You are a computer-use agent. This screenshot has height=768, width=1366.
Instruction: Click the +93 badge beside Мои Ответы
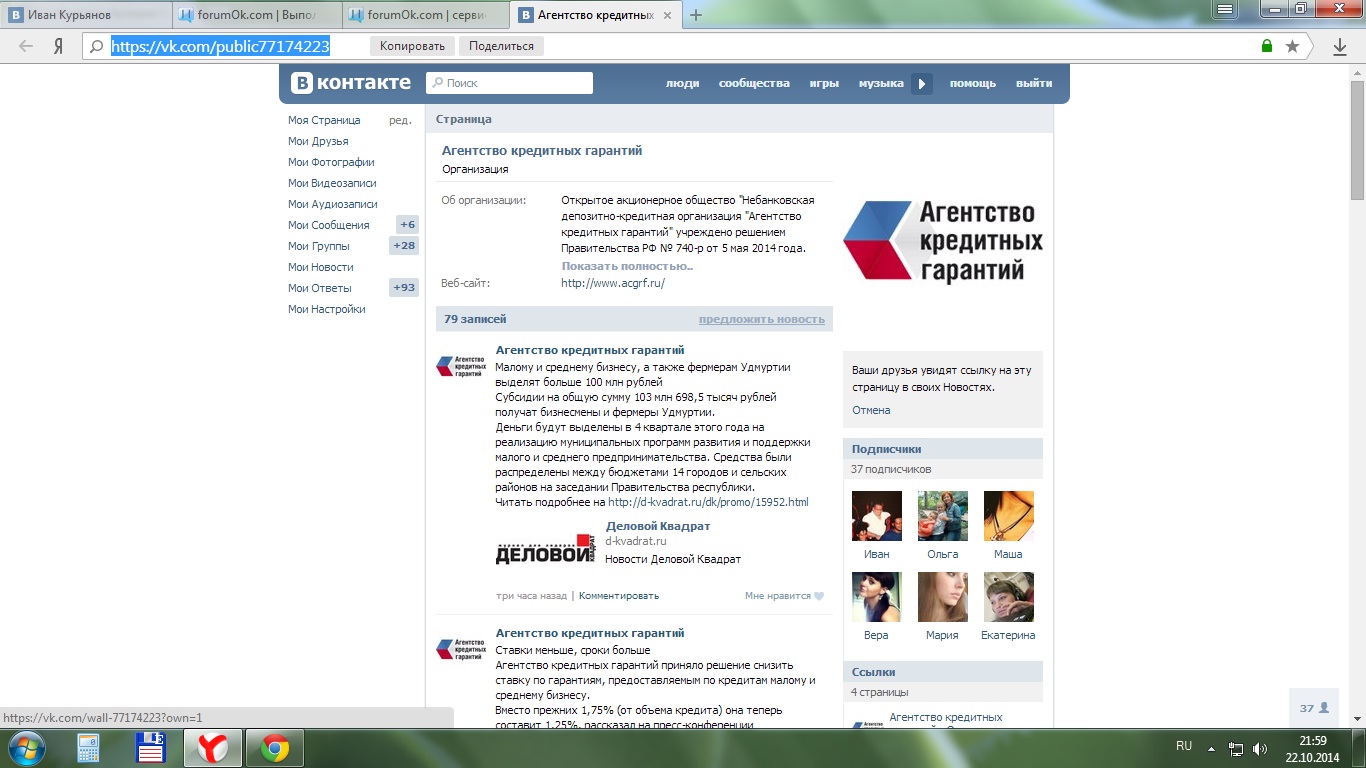(404, 288)
